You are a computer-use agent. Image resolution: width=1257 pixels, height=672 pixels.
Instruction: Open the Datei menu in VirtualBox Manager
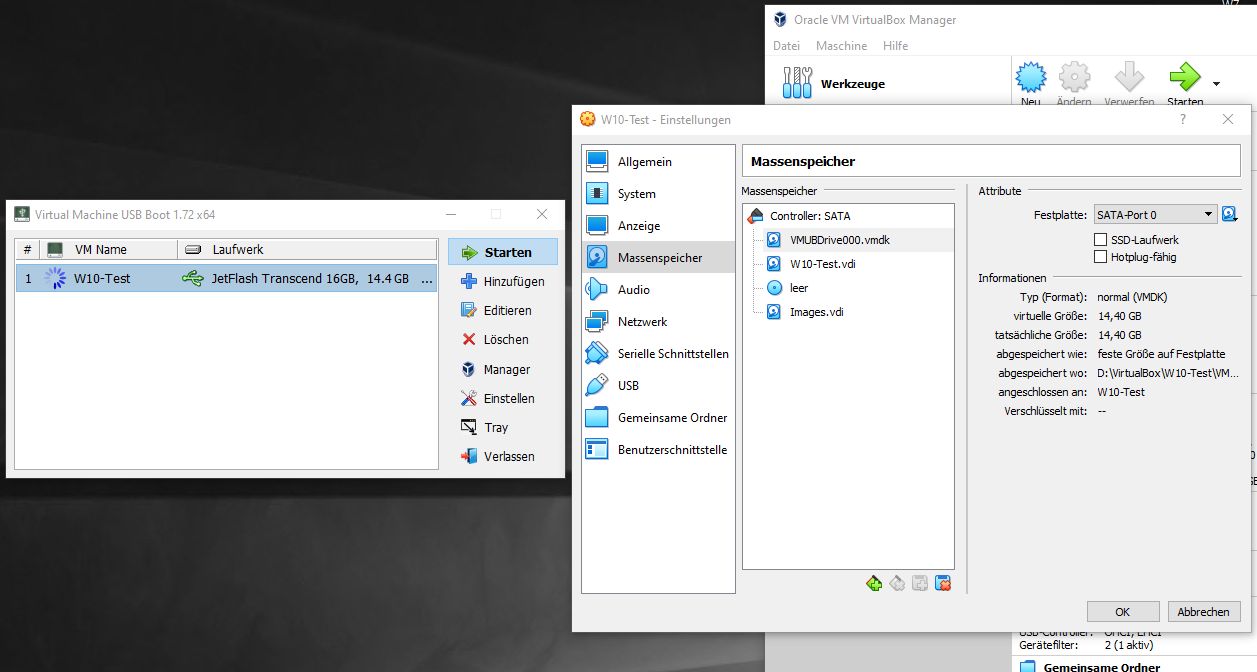point(787,46)
